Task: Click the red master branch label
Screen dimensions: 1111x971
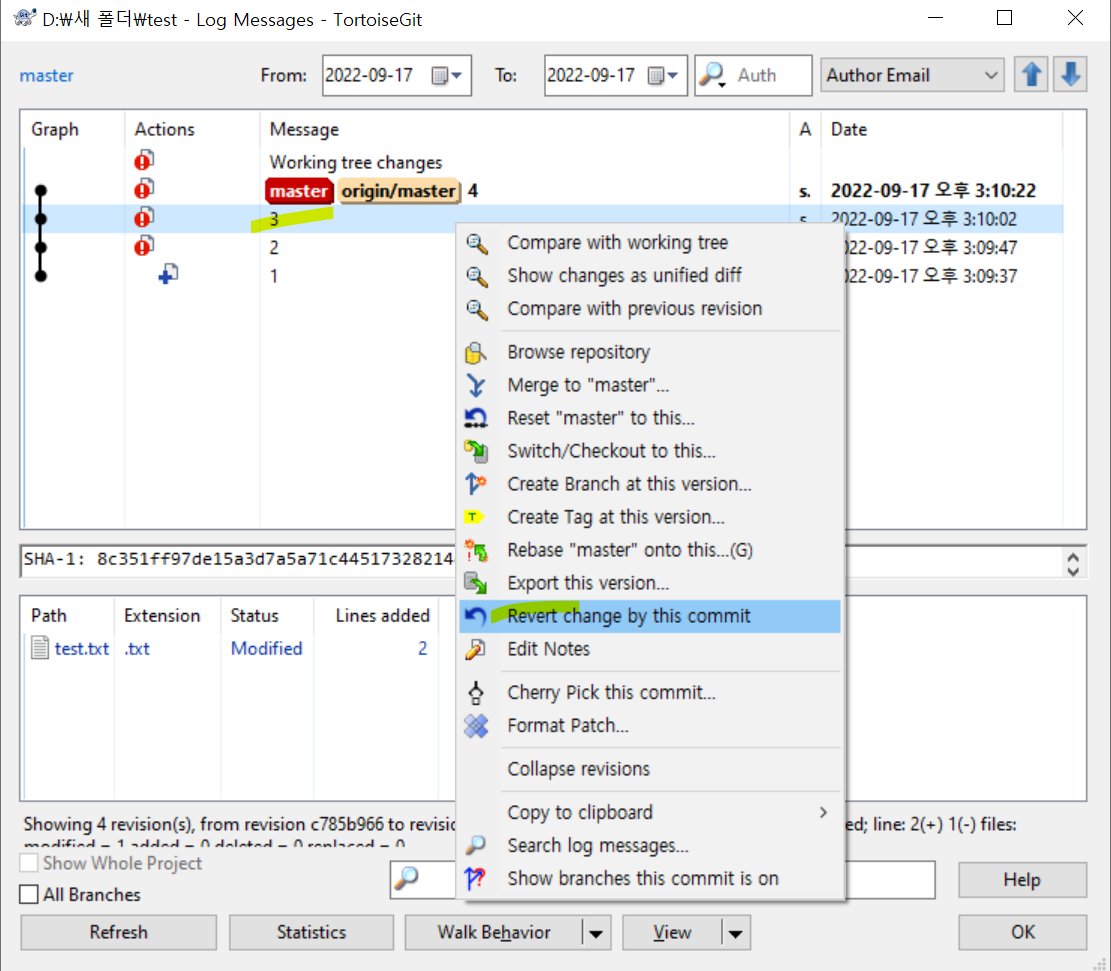Action: [299, 191]
